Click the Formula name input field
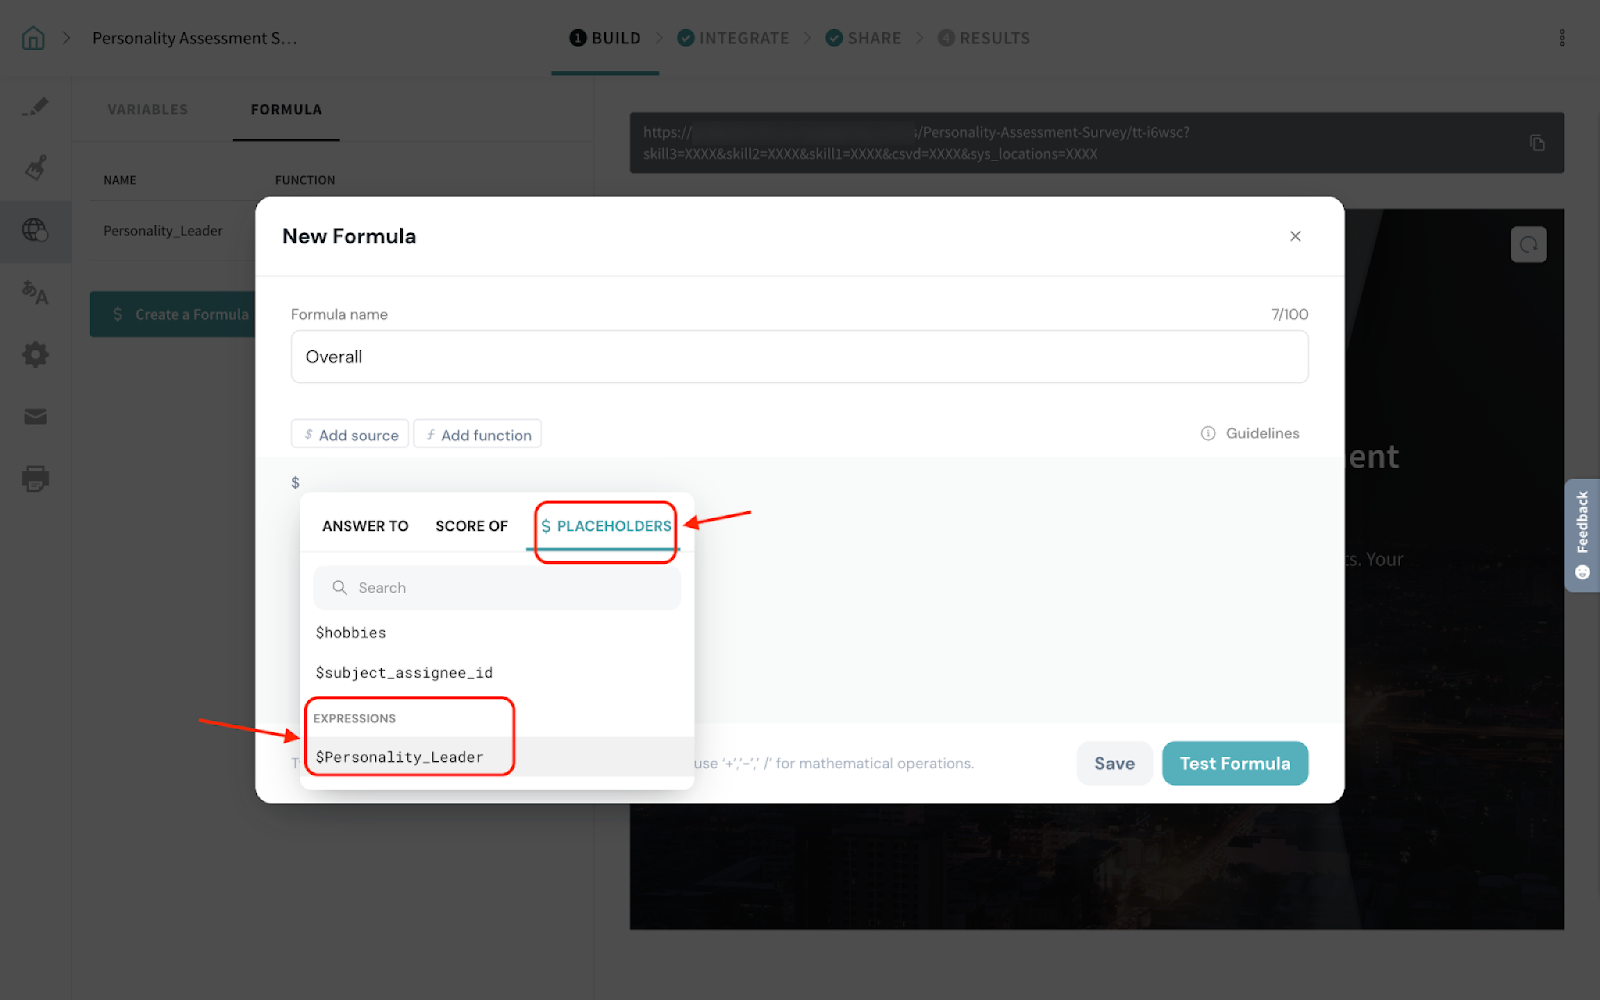Screen dimensions: 1600x1000 pyautogui.click(x=799, y=357)
